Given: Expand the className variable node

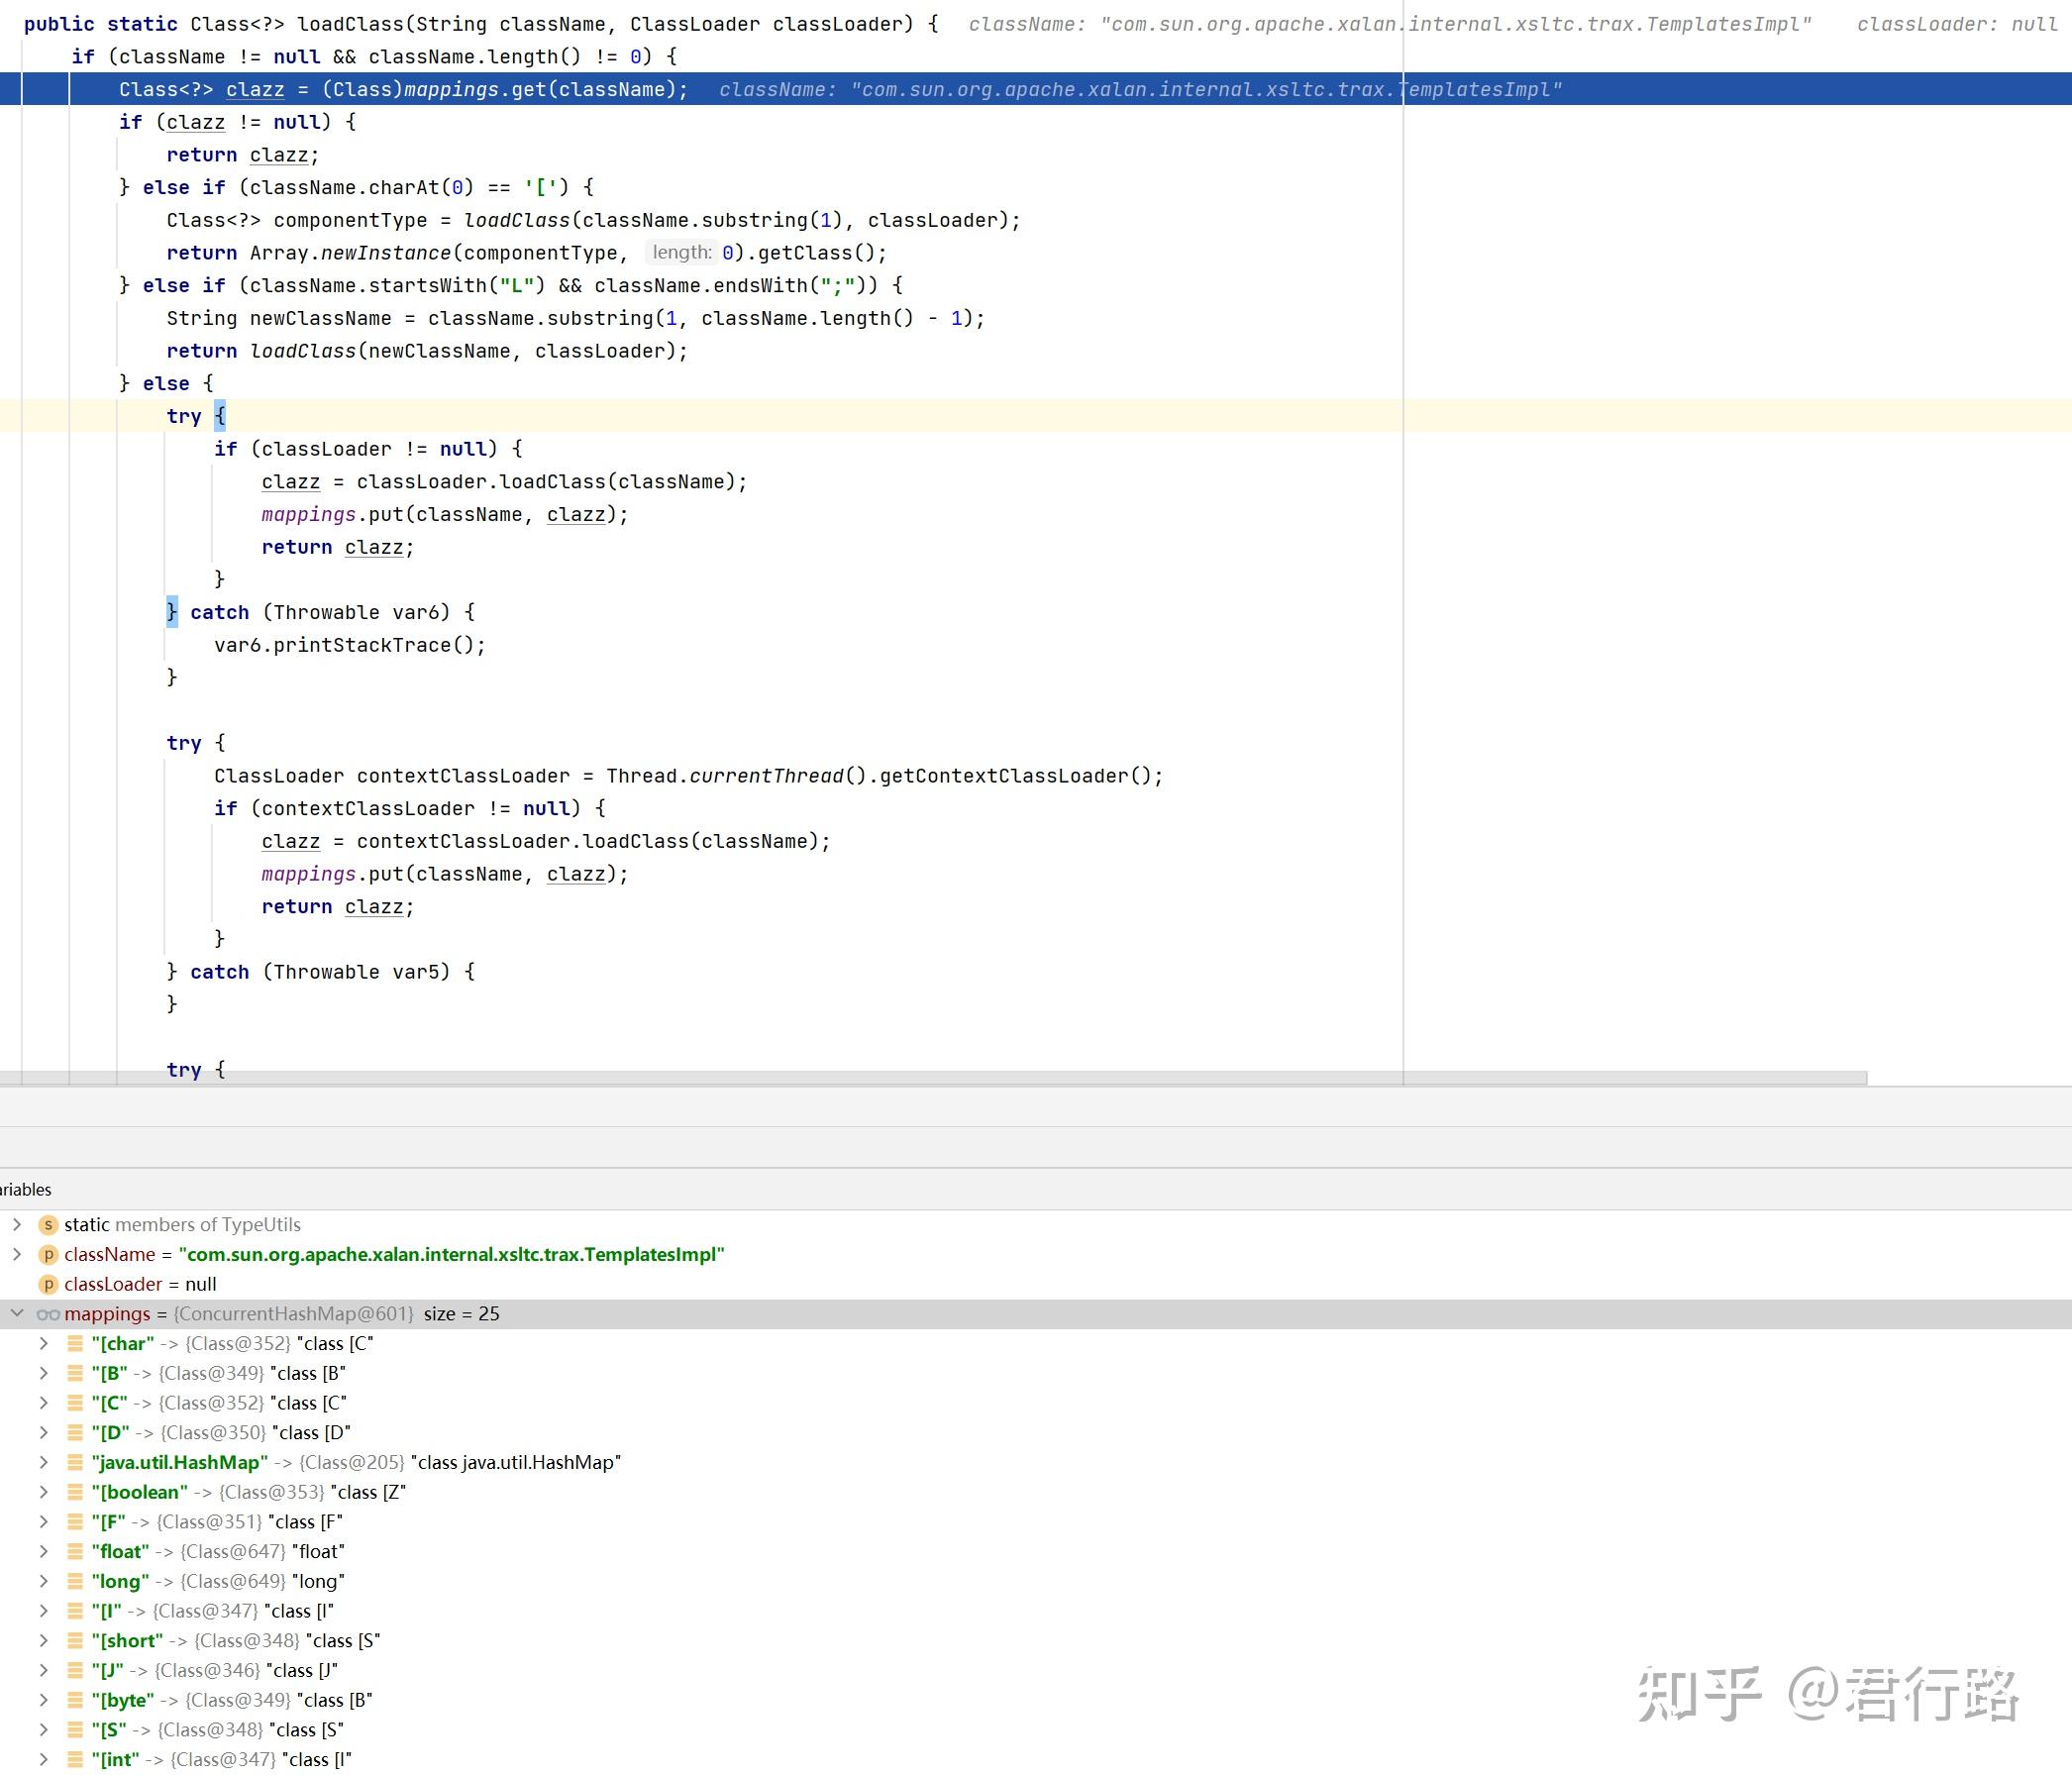Looking at the screenshot, I should point(18,1254).
